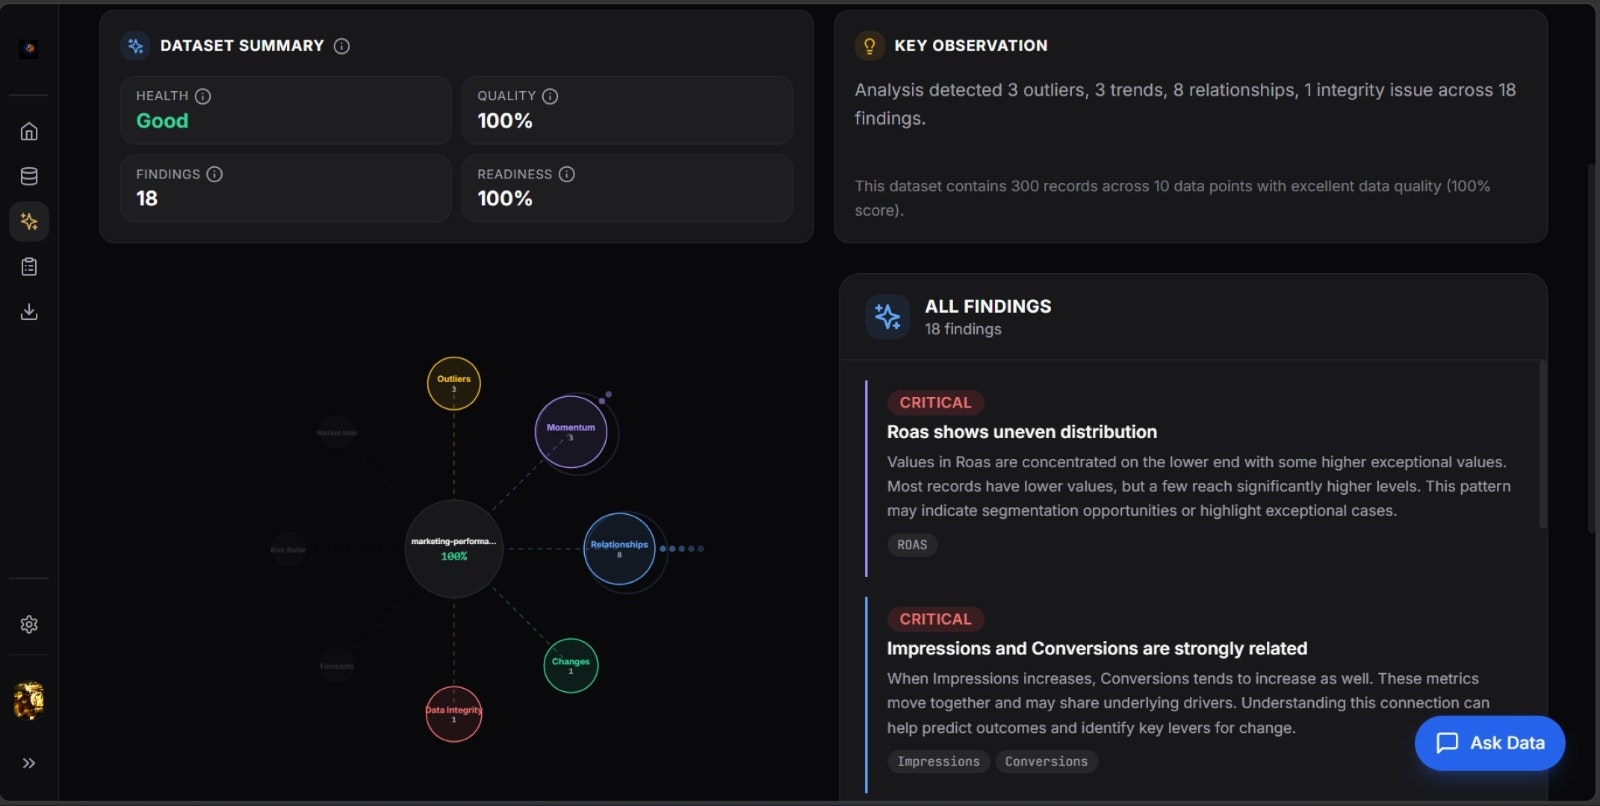This screenshot has width=1600, height=806.
Task: Click the info icon next to Findings
Action: coord(215,174)
